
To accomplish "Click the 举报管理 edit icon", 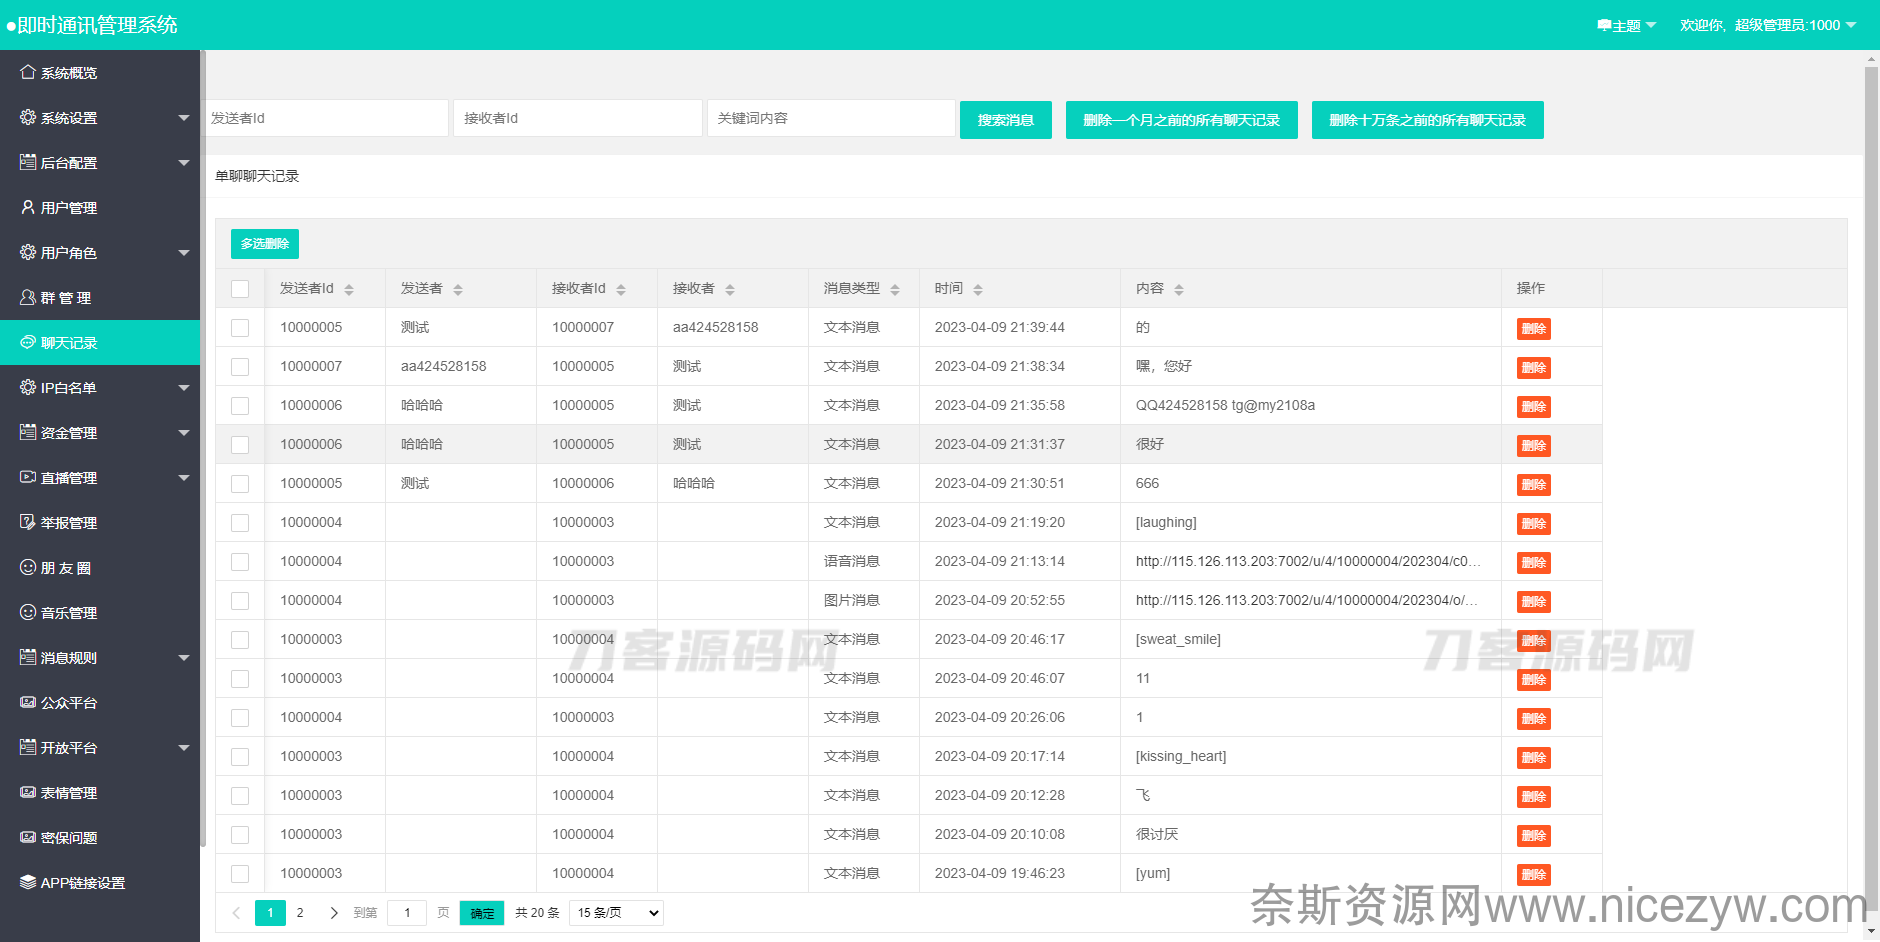I will click(x=28, y=522).
